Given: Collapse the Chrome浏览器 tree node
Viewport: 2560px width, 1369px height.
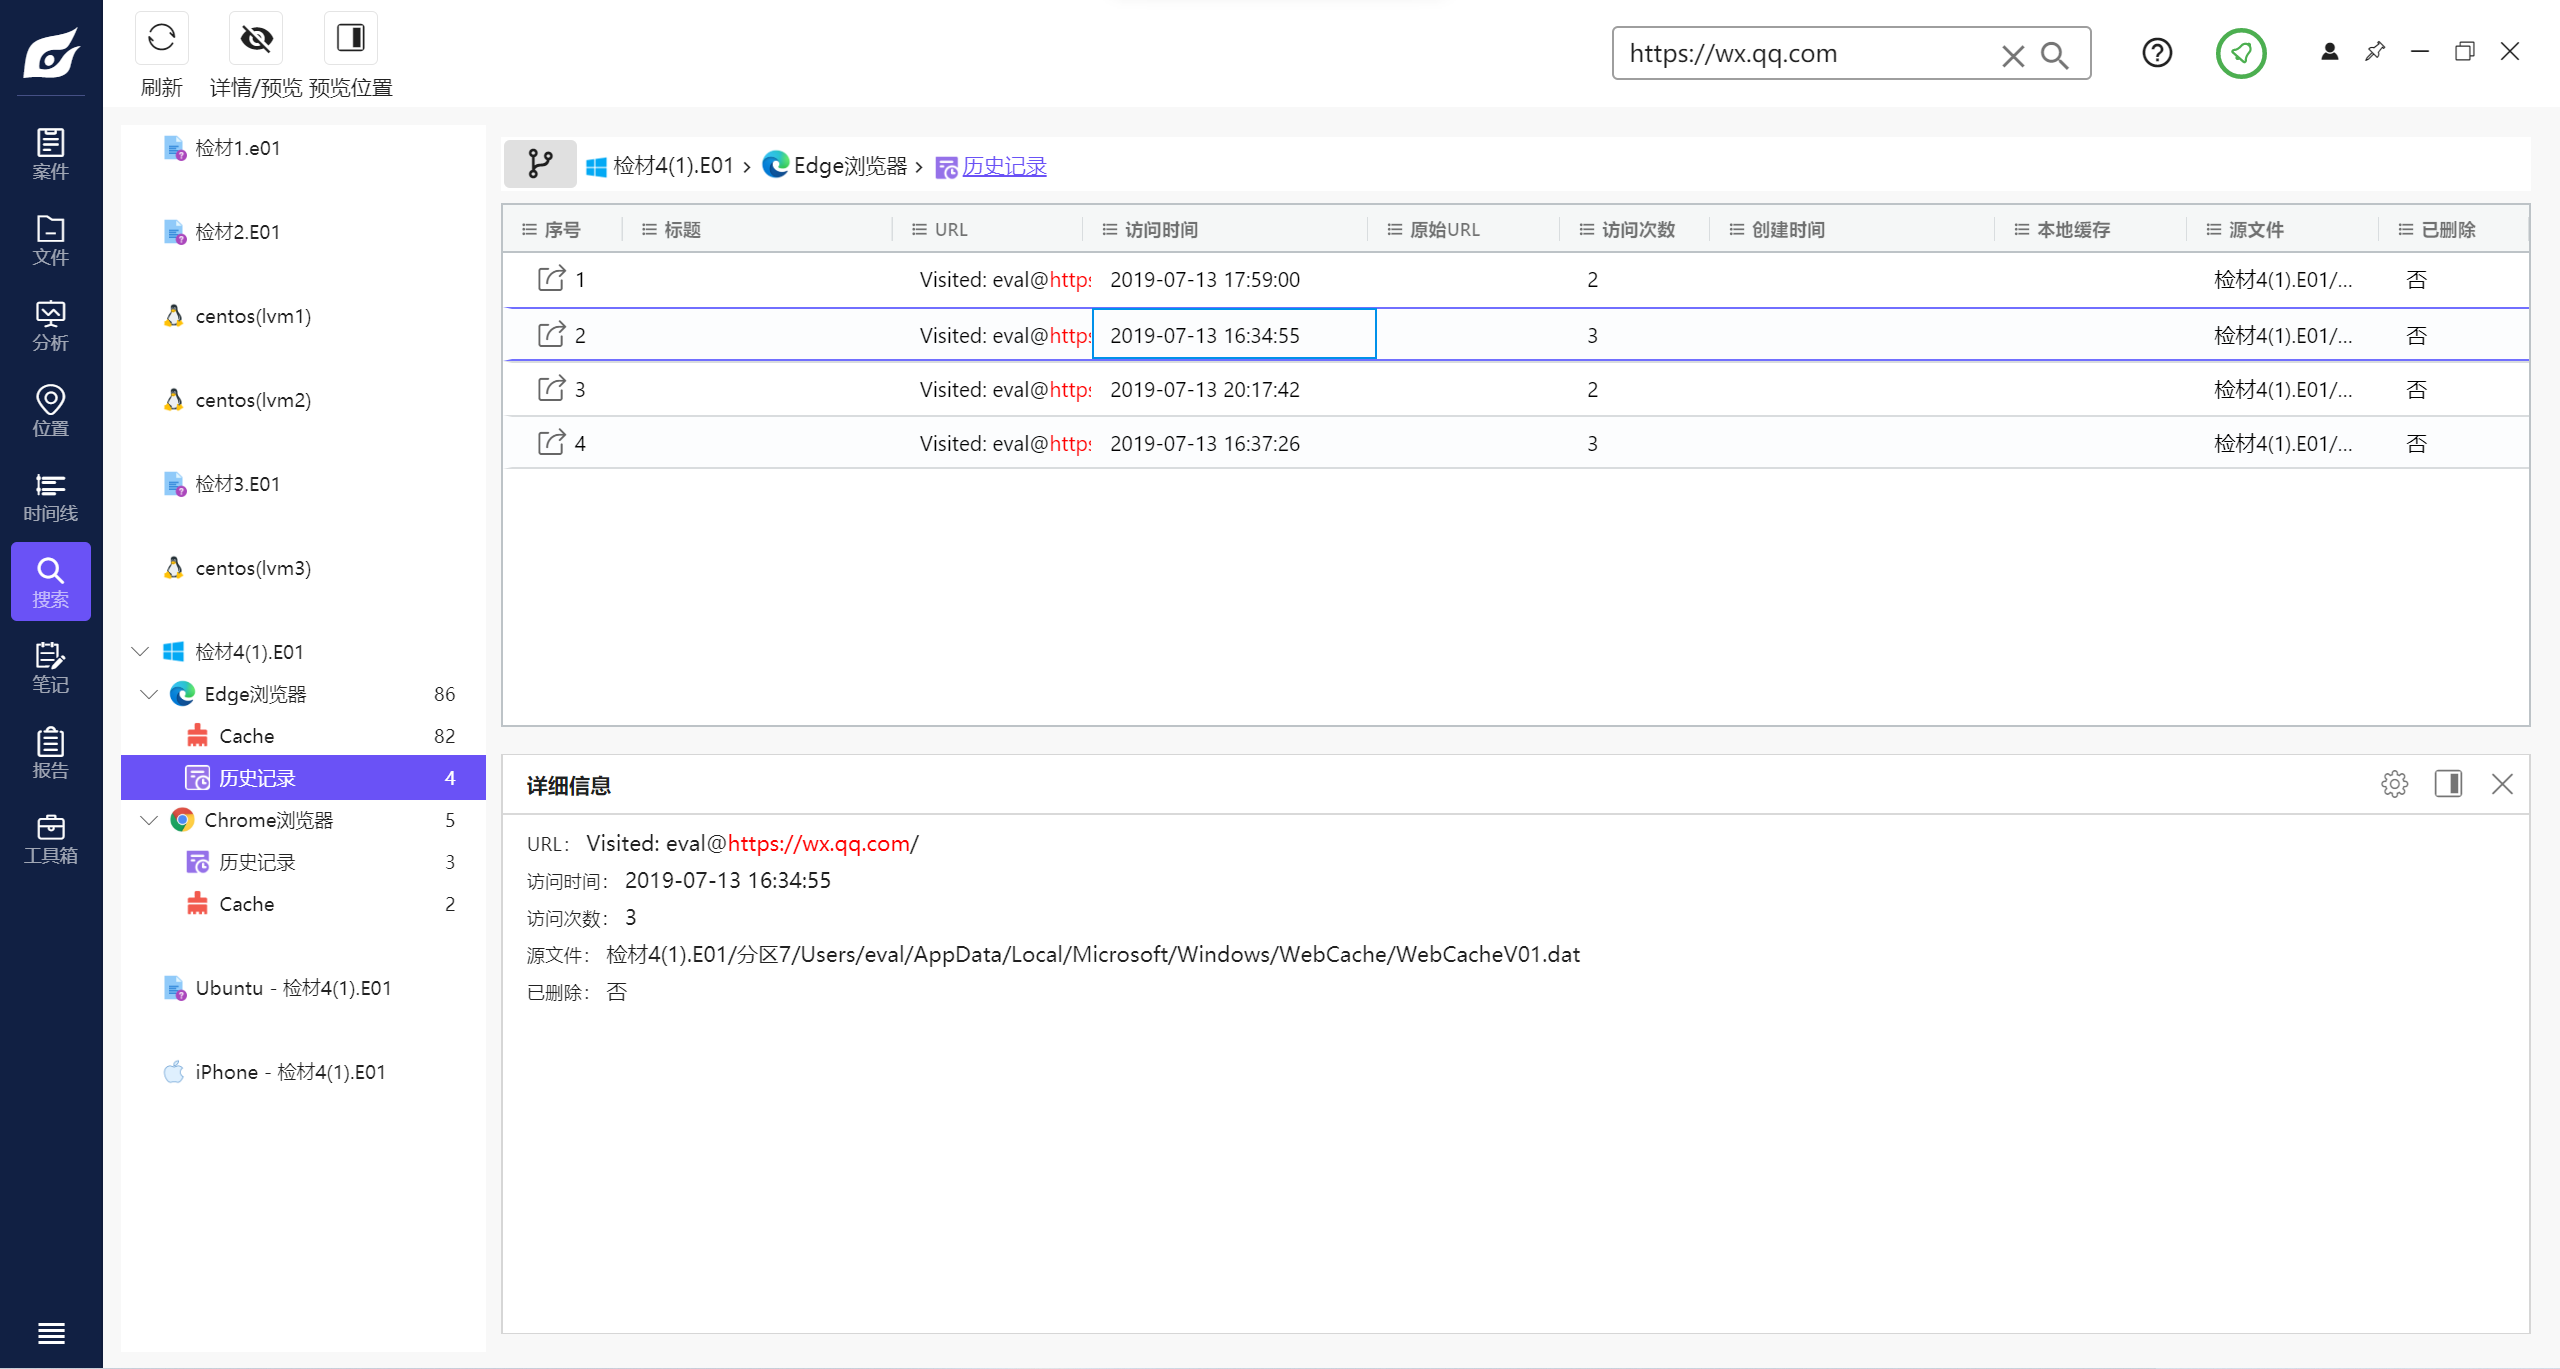Looking at the screenshot, I should (x=149, y=820).
